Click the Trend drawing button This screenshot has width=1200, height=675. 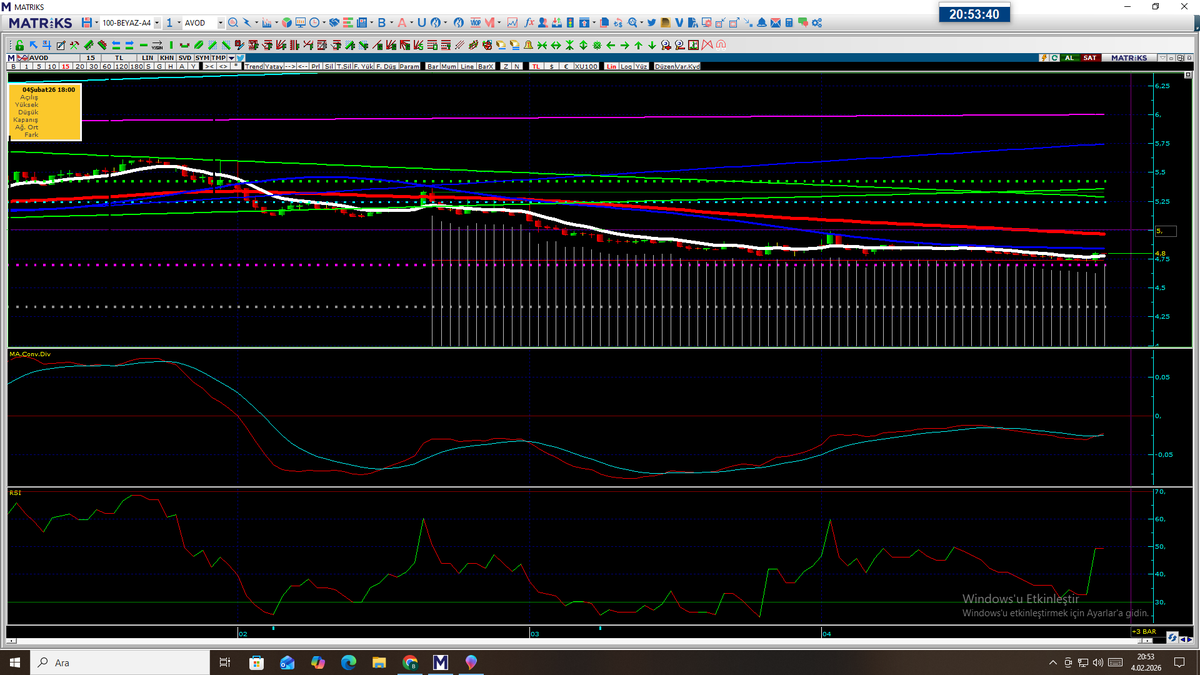pos(254,66)
